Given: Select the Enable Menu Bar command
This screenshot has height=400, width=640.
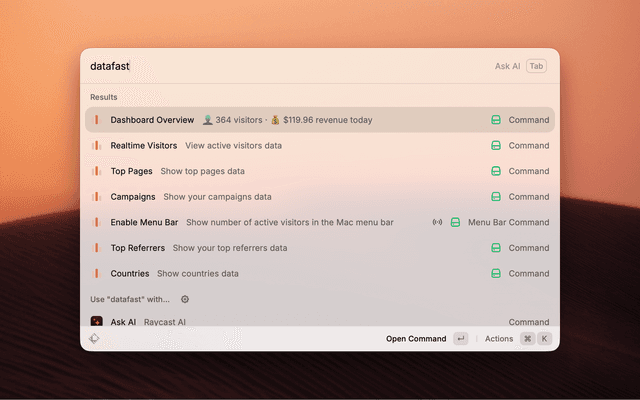Looking at the screenshot, I should (145, 222).
